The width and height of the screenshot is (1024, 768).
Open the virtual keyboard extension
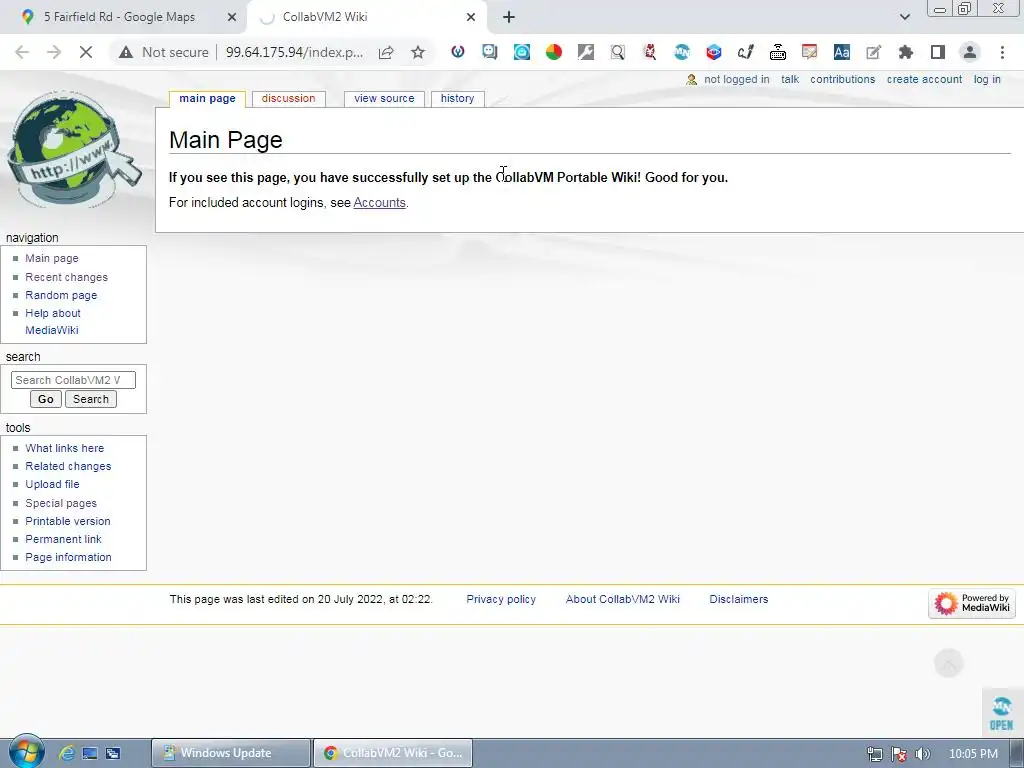coord(778,52)
